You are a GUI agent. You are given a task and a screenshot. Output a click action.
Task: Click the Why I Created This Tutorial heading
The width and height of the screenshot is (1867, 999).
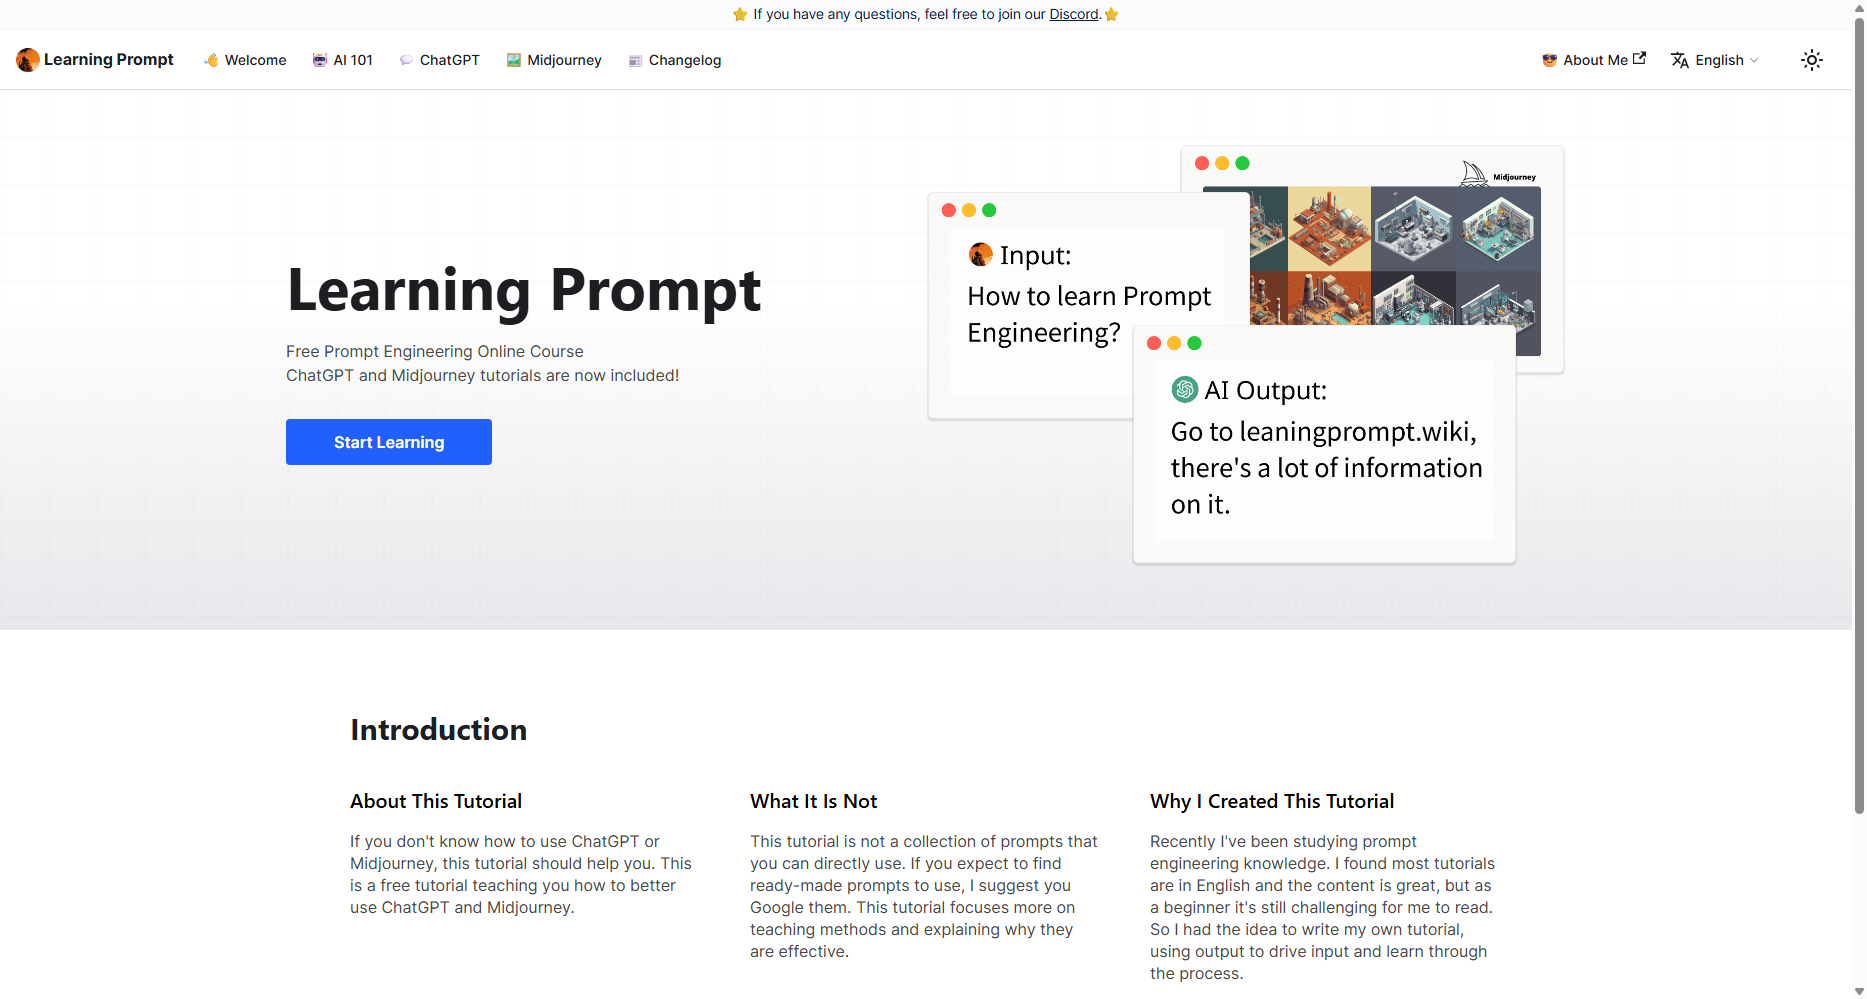(1272, 801)
